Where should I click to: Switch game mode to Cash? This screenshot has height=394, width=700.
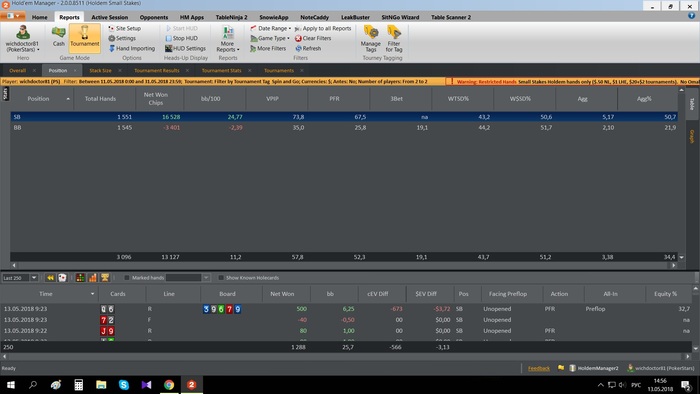[x=58, y=36]
